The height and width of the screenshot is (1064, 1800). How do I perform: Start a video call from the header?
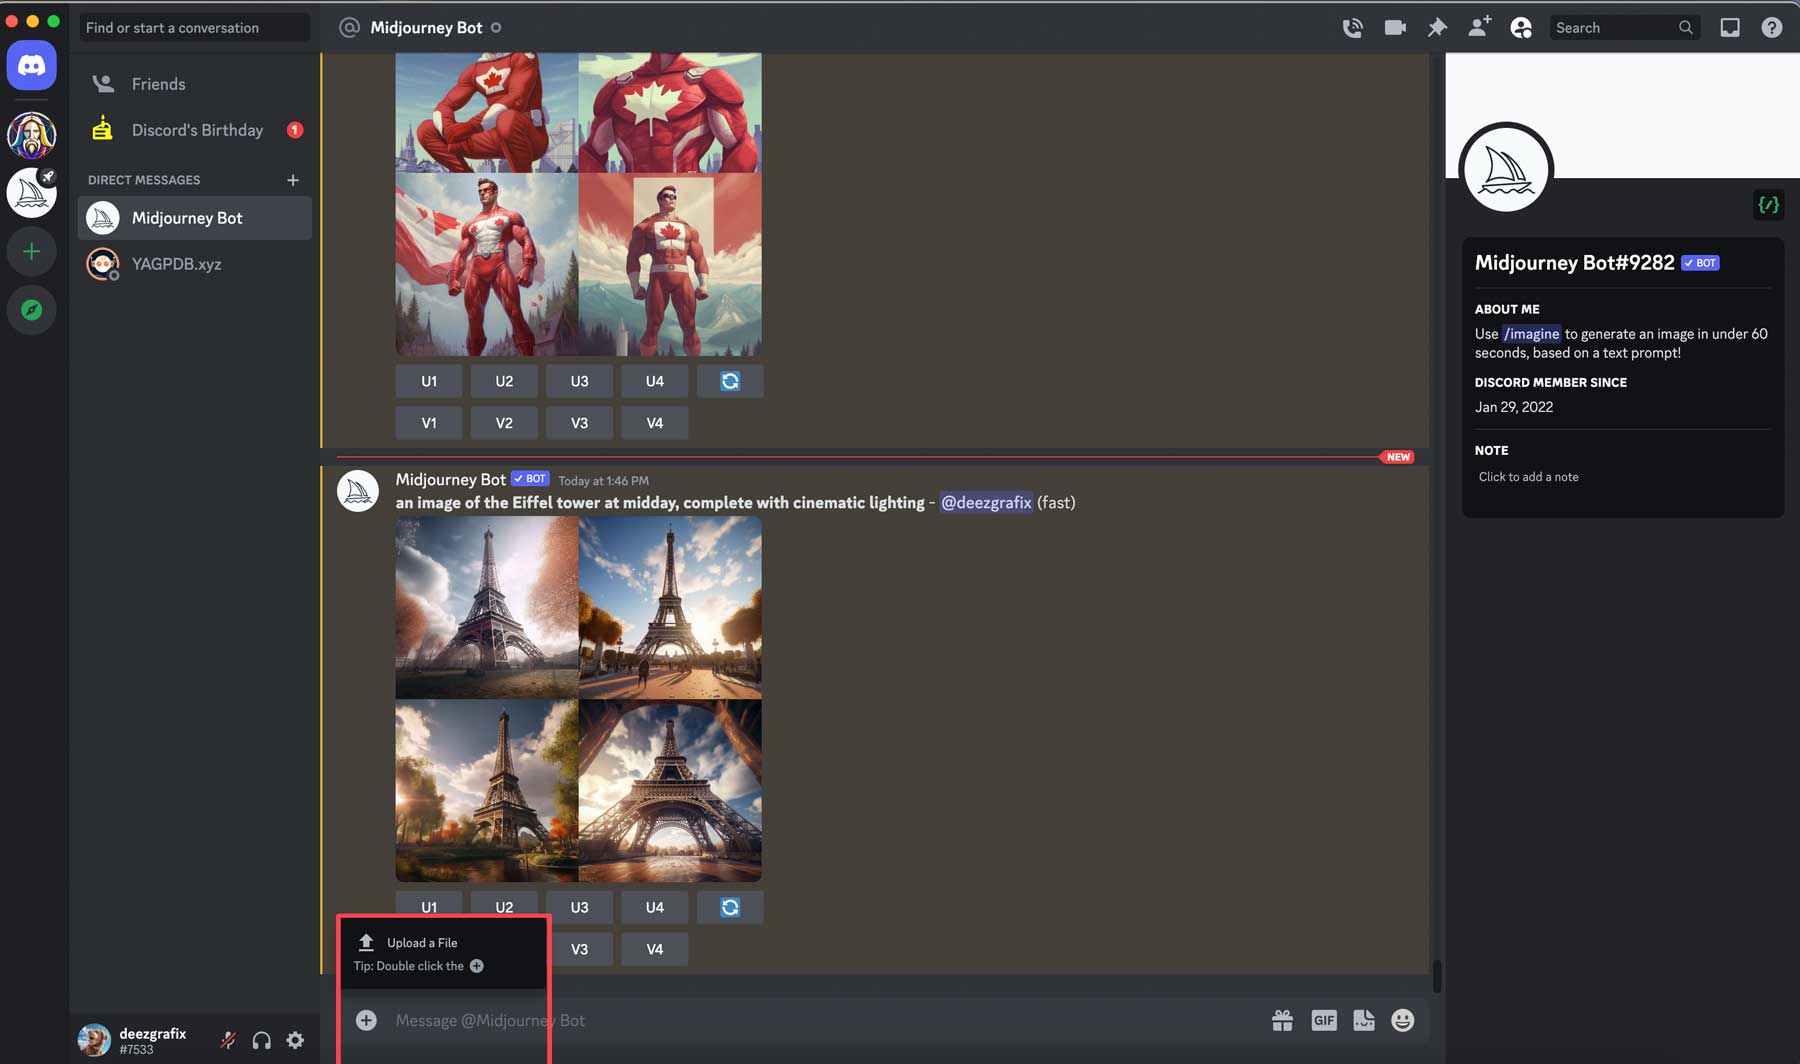pyautogui.click(x=1394, y=27)
